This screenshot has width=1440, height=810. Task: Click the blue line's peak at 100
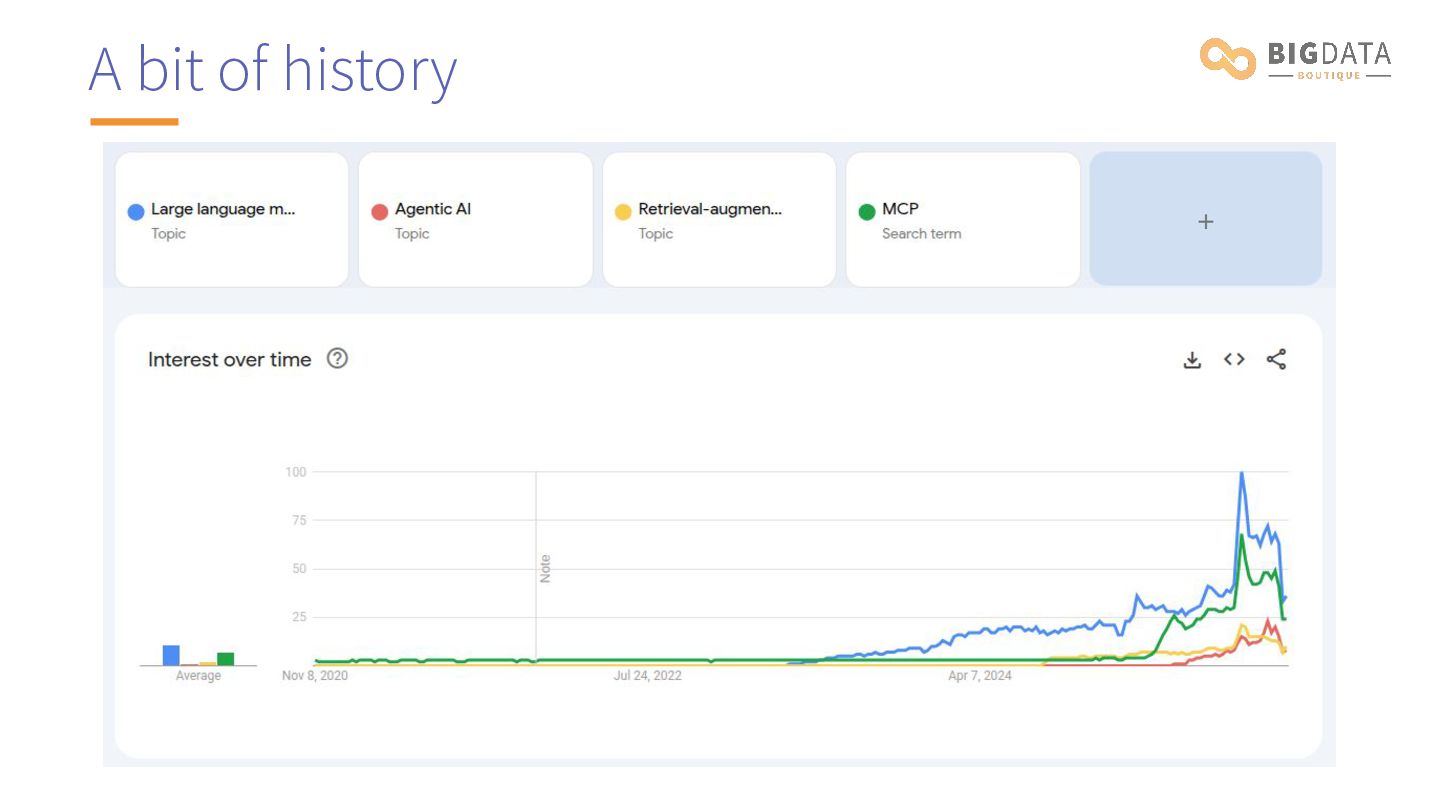coord(1241,473)
